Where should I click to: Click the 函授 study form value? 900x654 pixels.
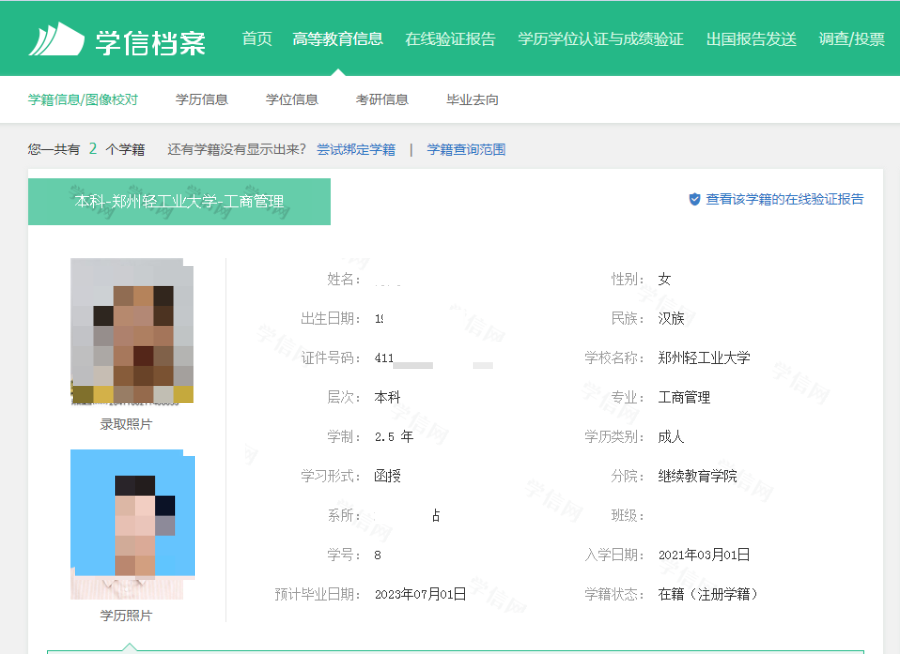(387, 476)
